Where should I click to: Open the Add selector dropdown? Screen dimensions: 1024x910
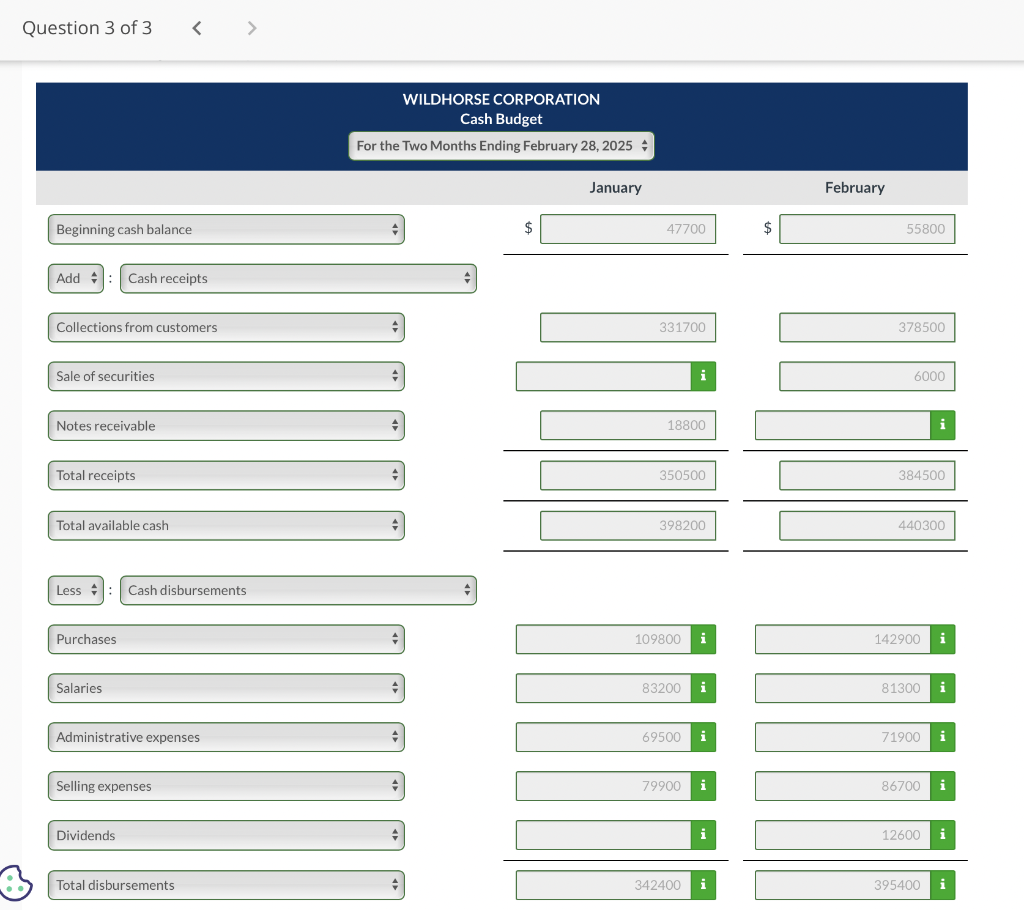(76, 278)
